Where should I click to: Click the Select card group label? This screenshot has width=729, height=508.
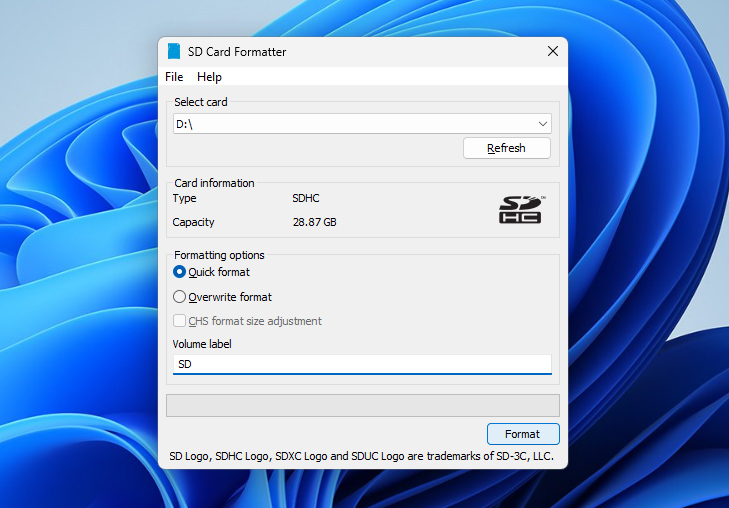pos(201,102)
